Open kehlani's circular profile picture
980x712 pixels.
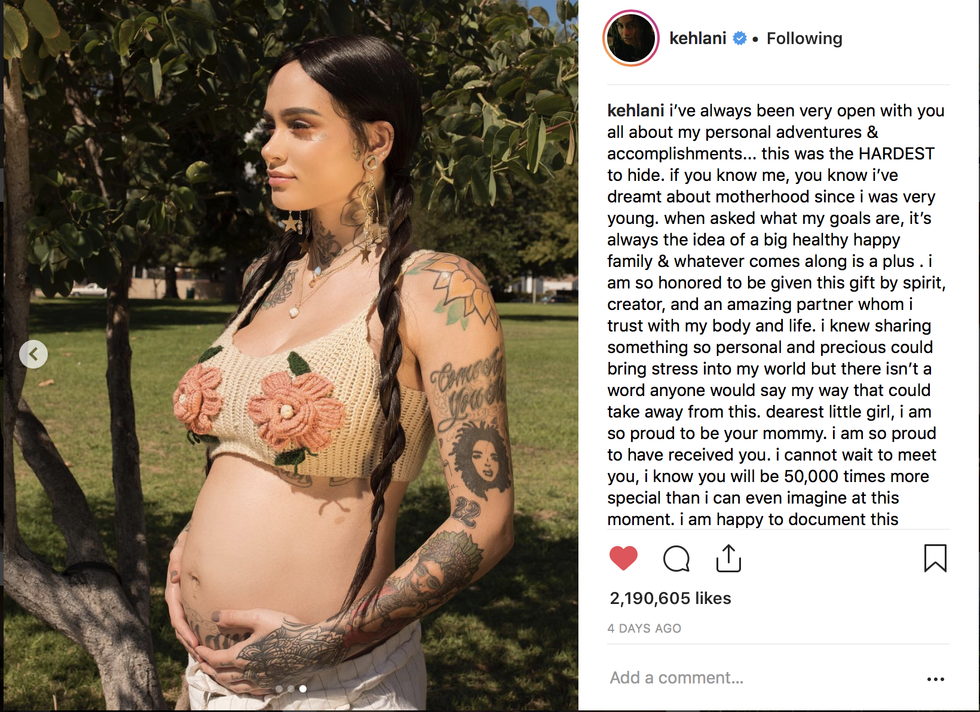631,38
